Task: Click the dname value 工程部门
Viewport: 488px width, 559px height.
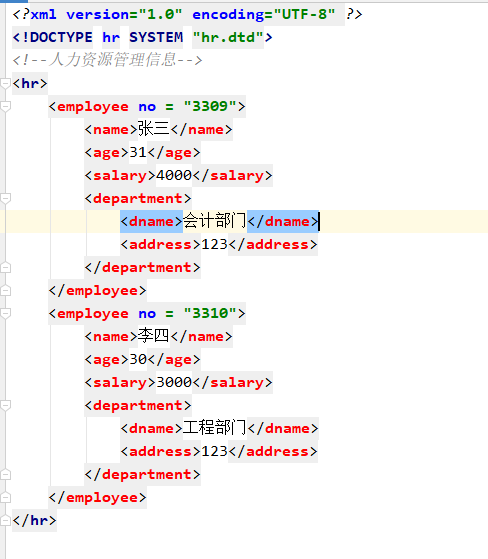Action: pos(215,428)
